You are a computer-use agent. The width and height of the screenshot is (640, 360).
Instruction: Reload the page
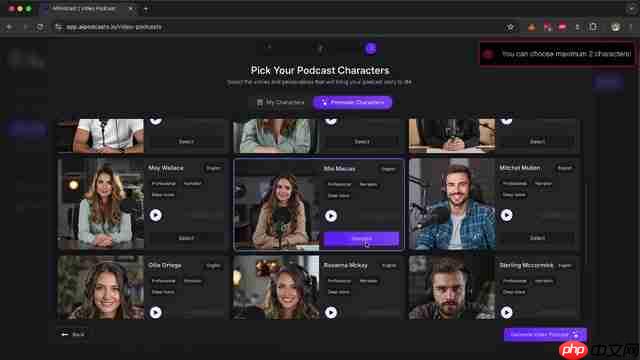(40, 27)
